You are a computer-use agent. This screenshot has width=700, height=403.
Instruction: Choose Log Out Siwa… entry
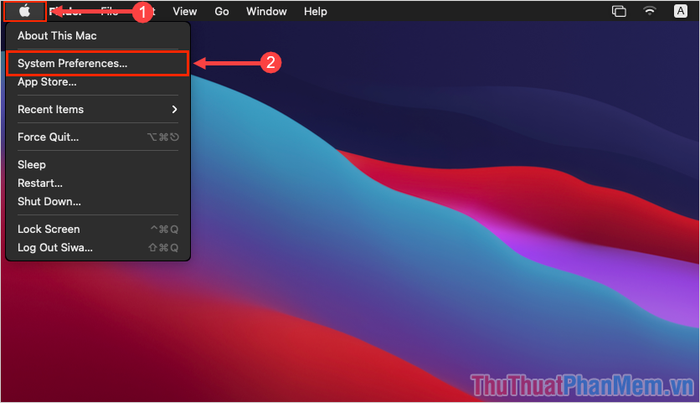[x=98, y=248]
